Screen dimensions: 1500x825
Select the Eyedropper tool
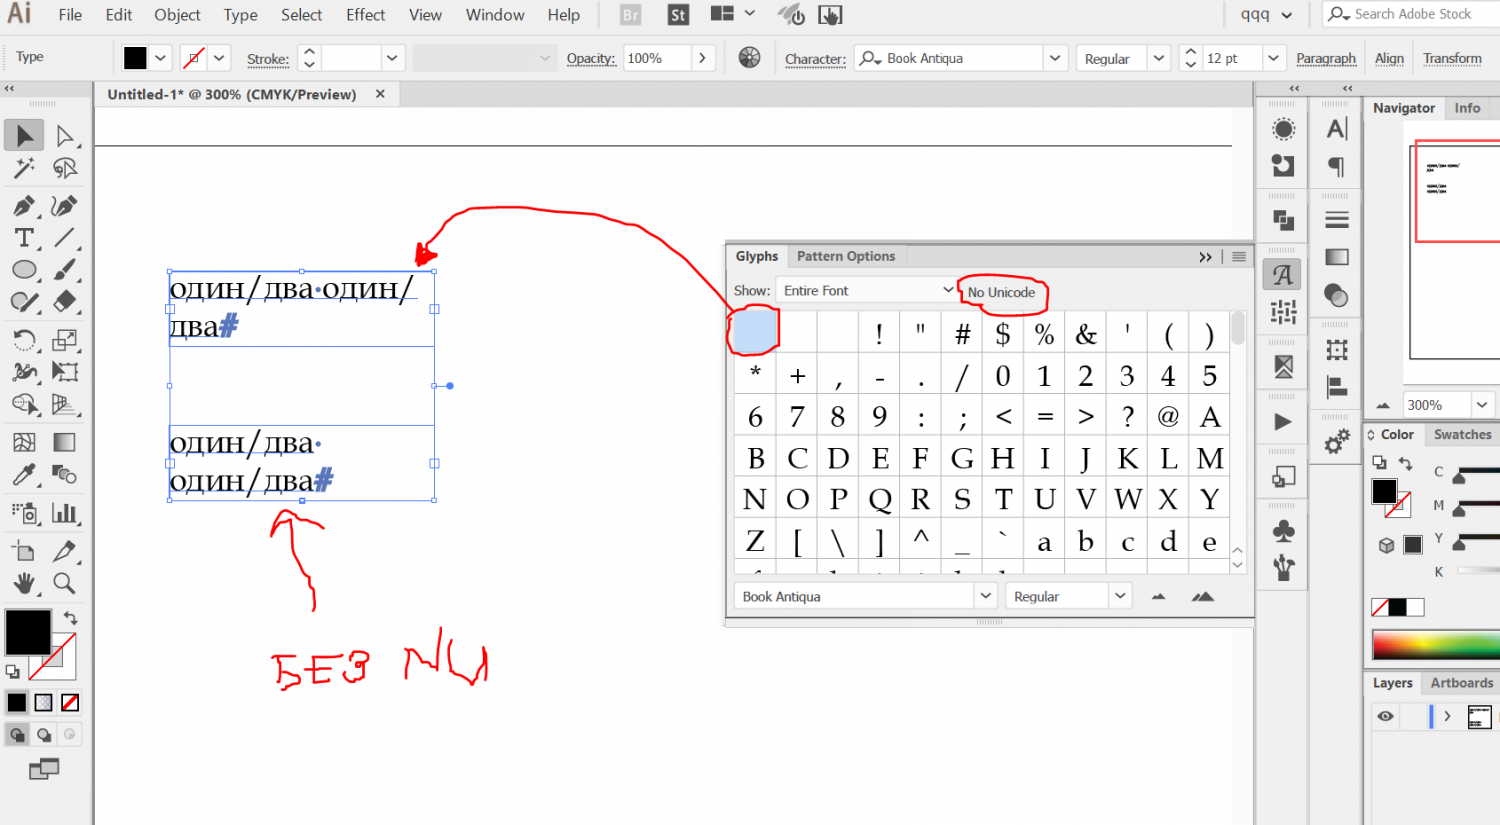(x=24, y=475)
